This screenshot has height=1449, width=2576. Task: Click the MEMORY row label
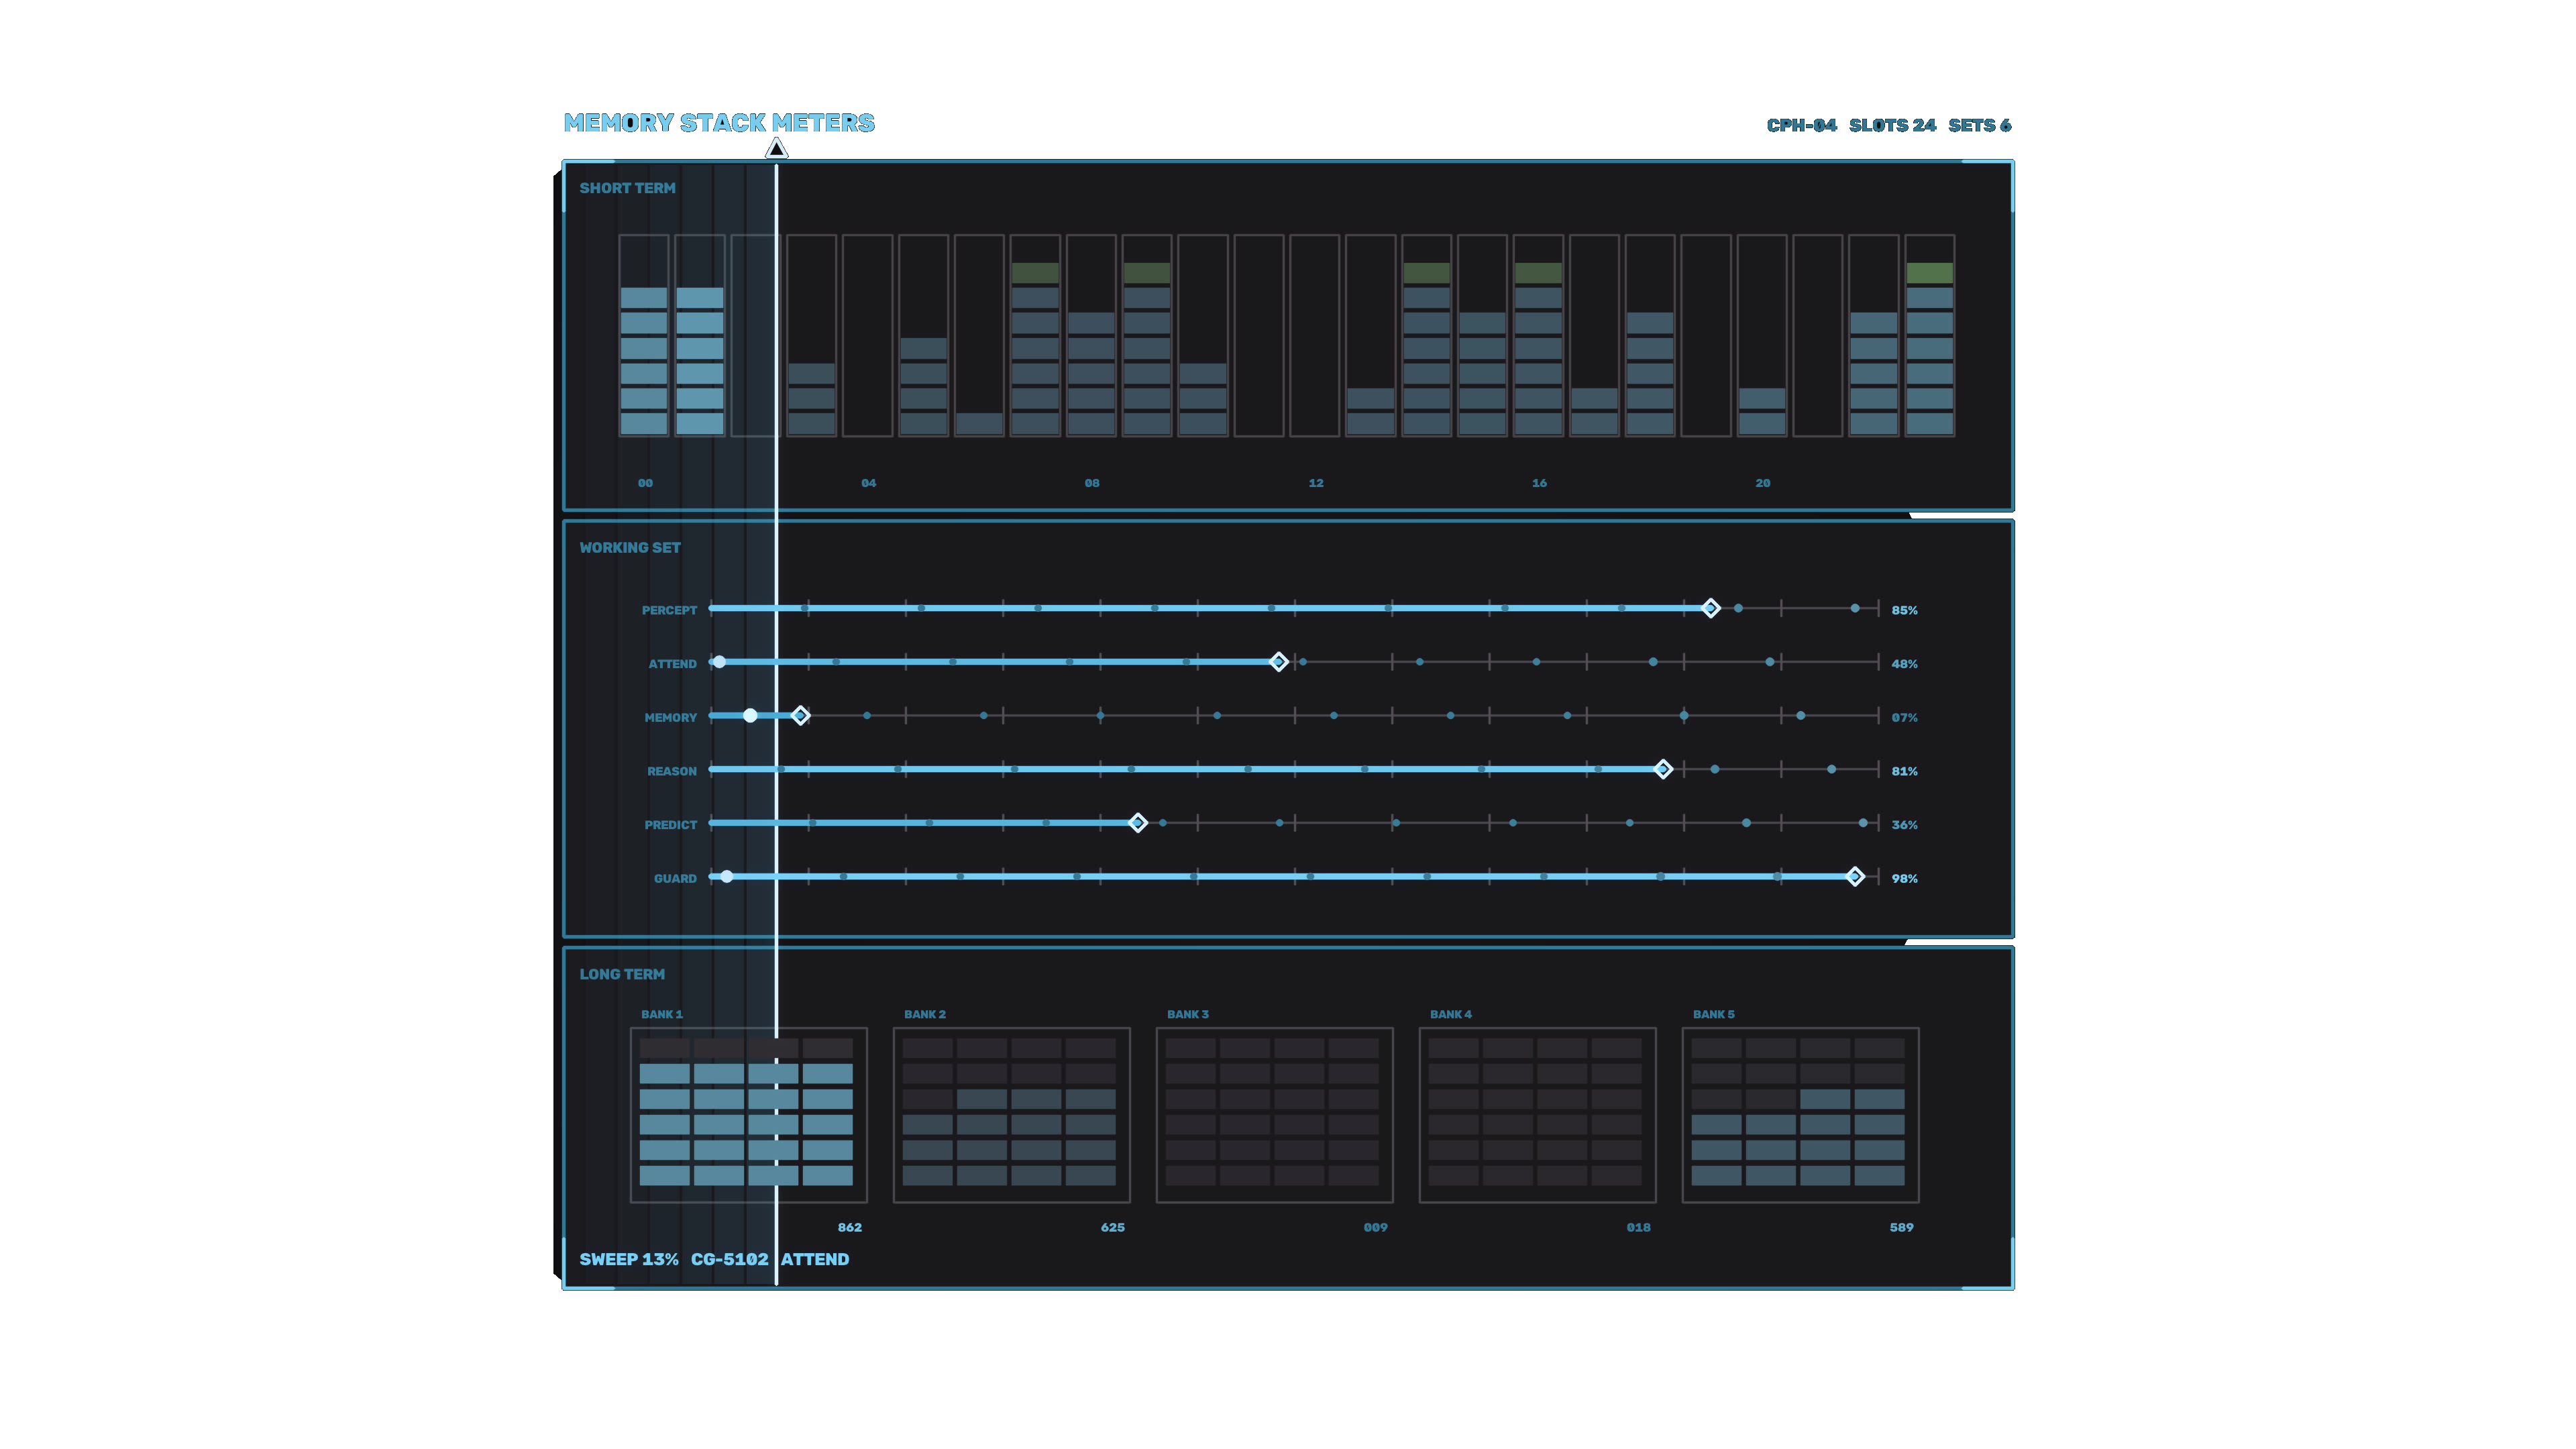[670, 718]
